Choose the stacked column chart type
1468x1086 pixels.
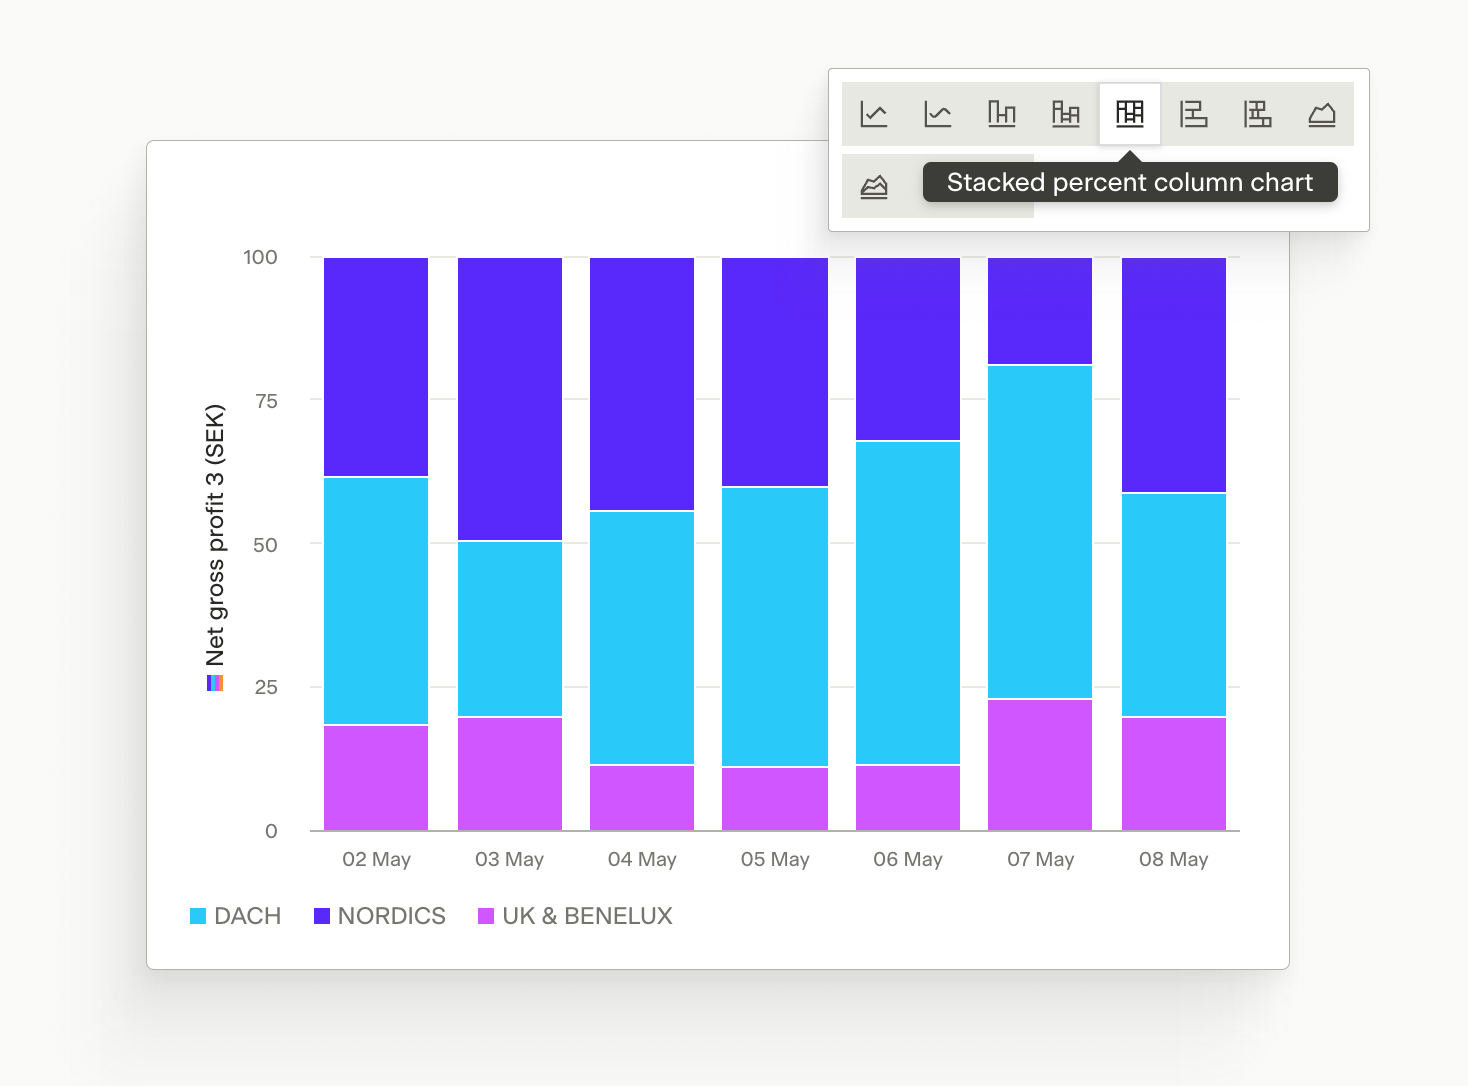[x=1066, y=114]
